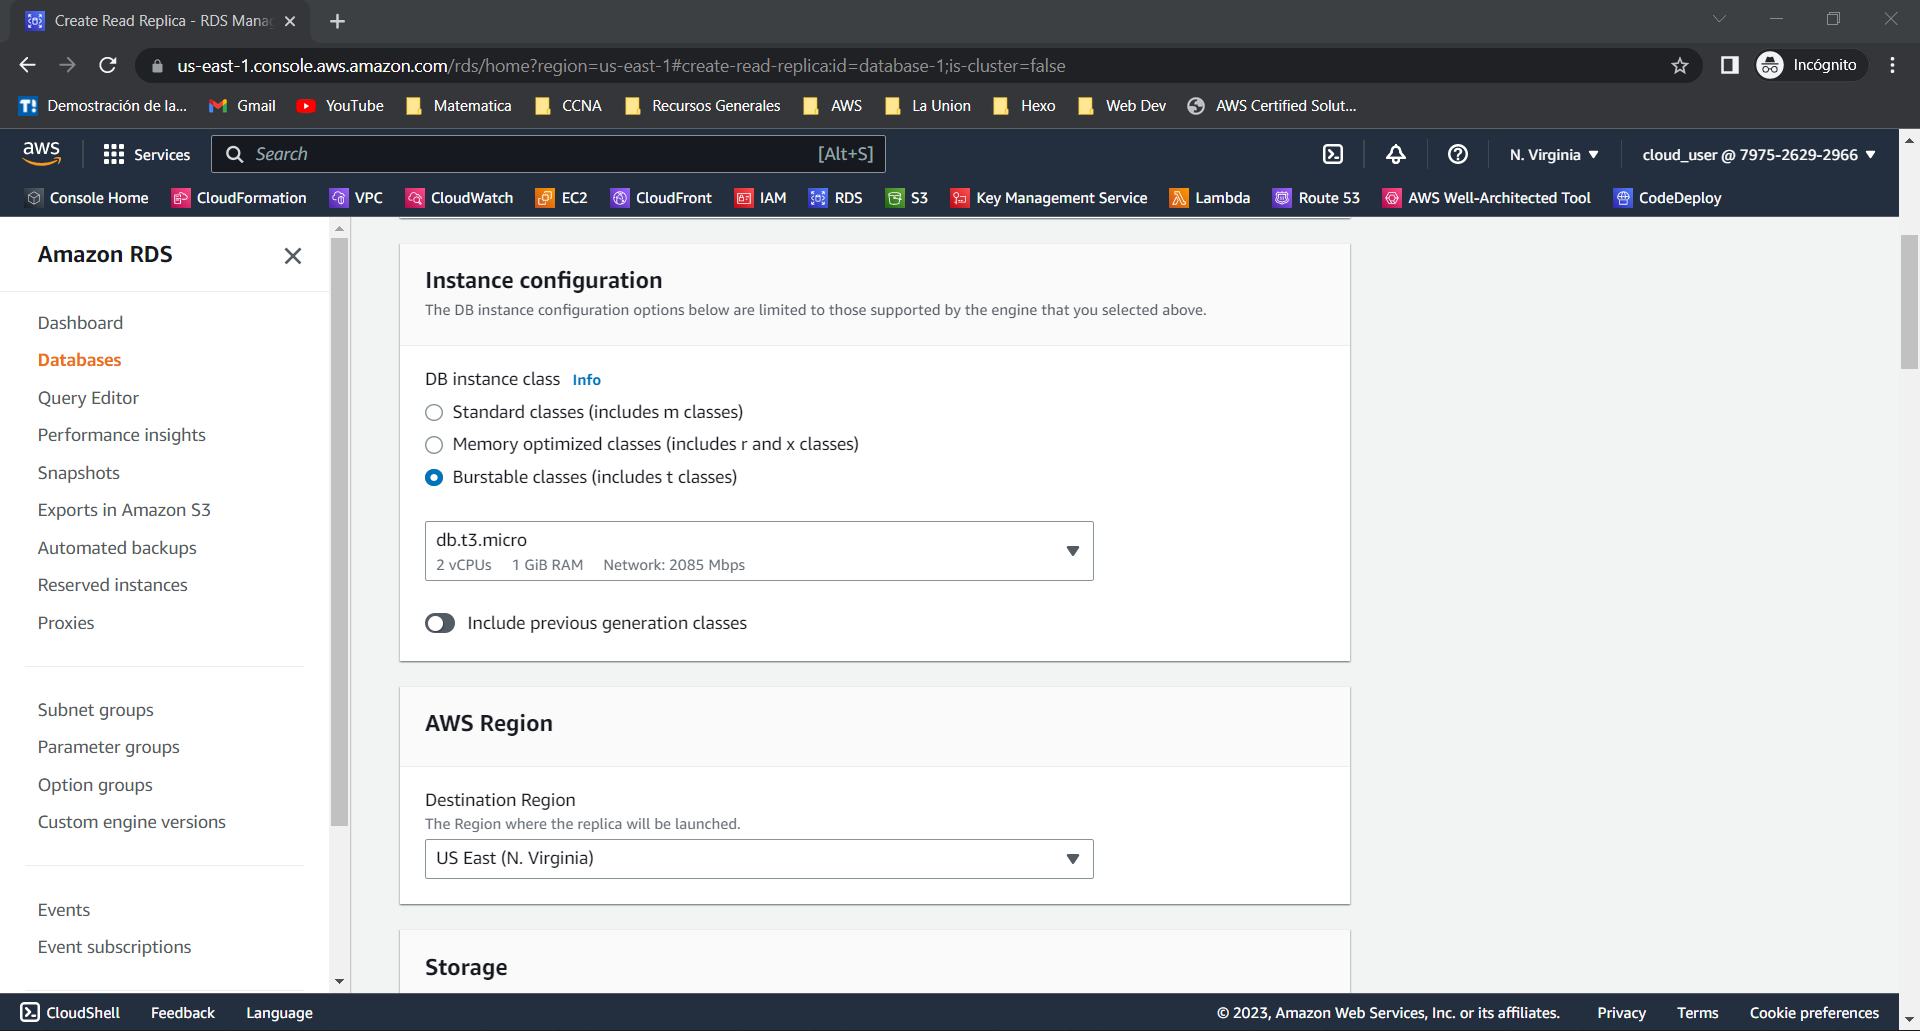The width and height of the screenshot is (1920, 1031).
Task: Launch CloudShell from top navigation bar
Action: click(1333, 154)
